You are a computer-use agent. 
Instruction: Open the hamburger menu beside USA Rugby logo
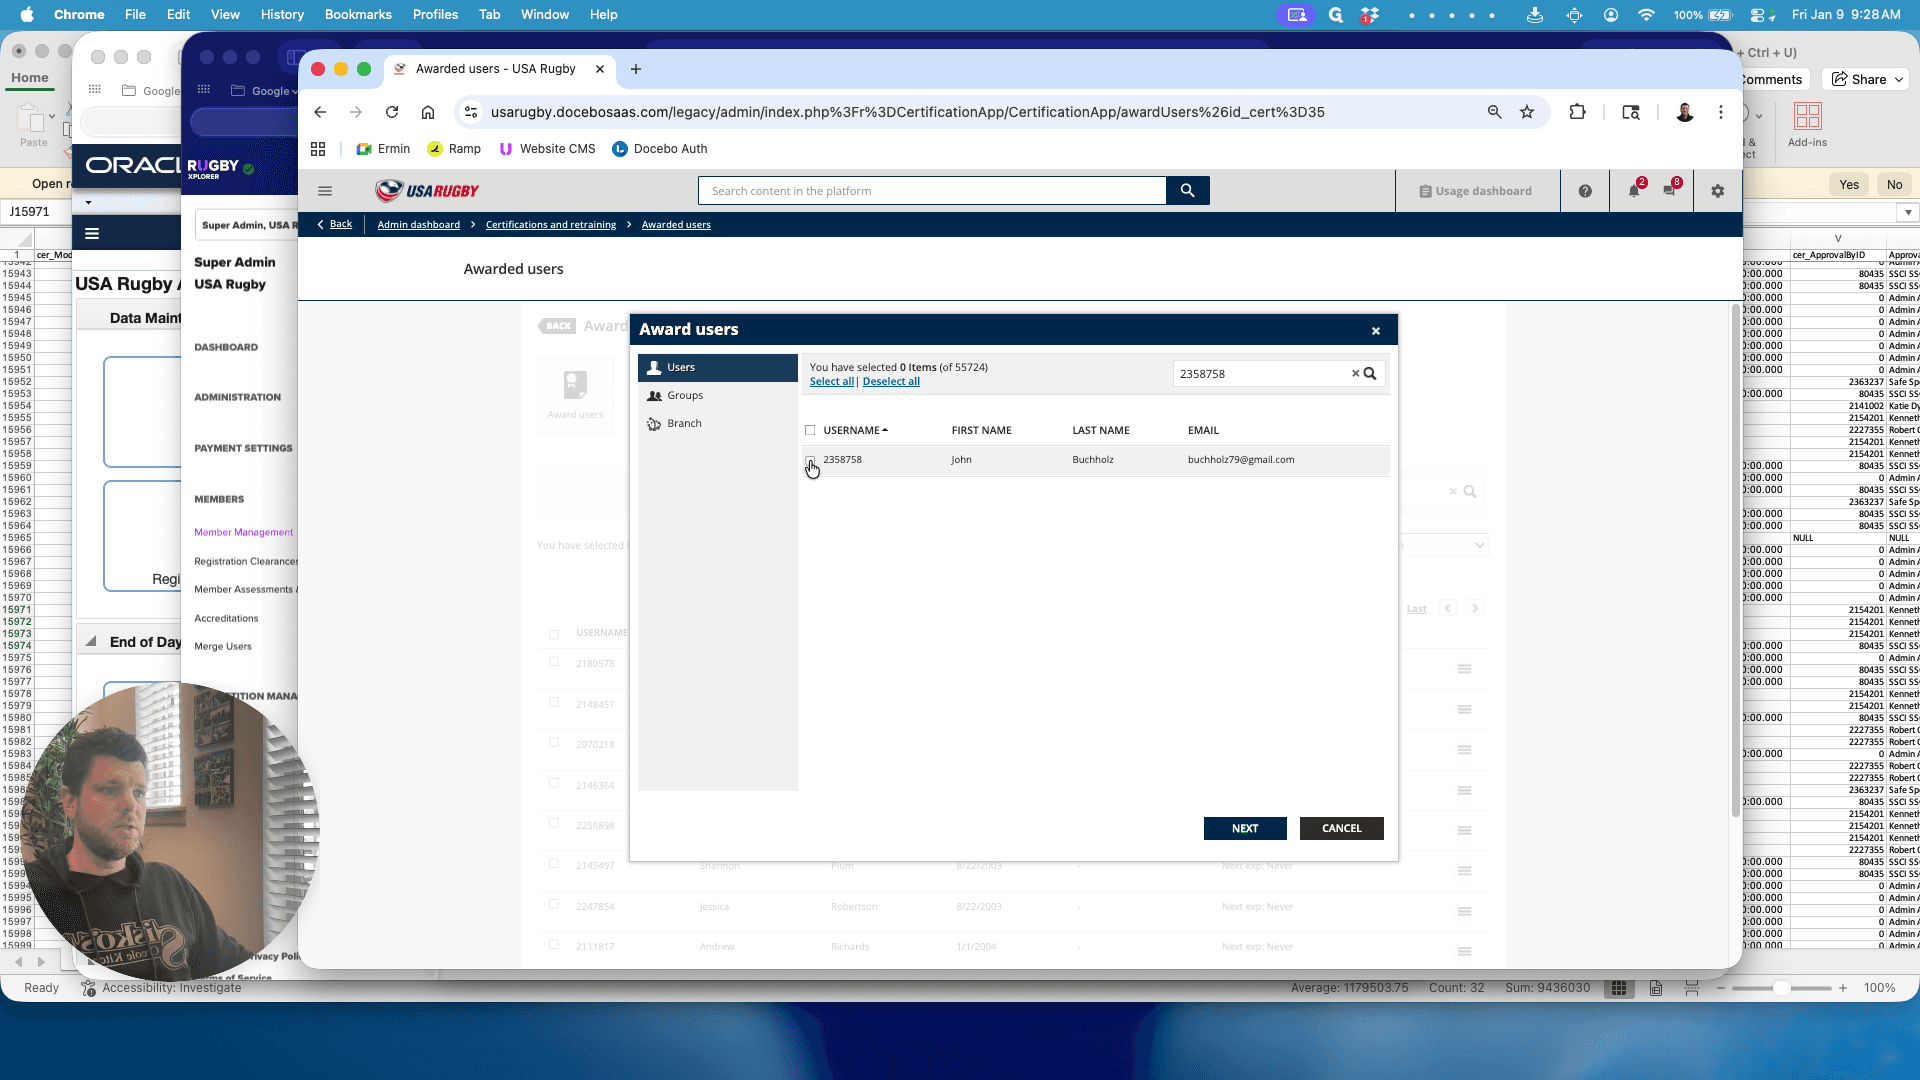pos(325,191)
